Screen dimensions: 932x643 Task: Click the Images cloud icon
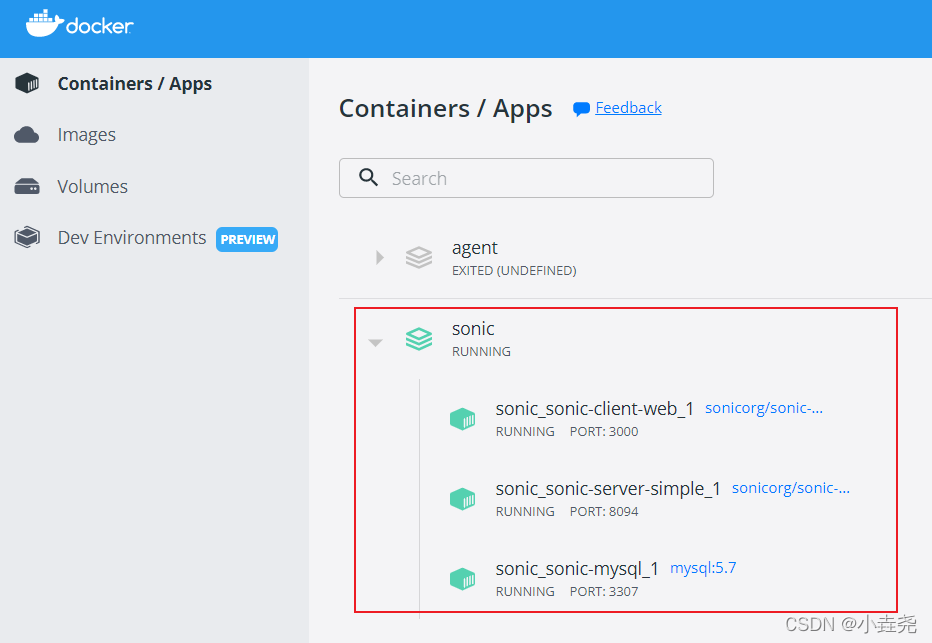tap(27, 135)
